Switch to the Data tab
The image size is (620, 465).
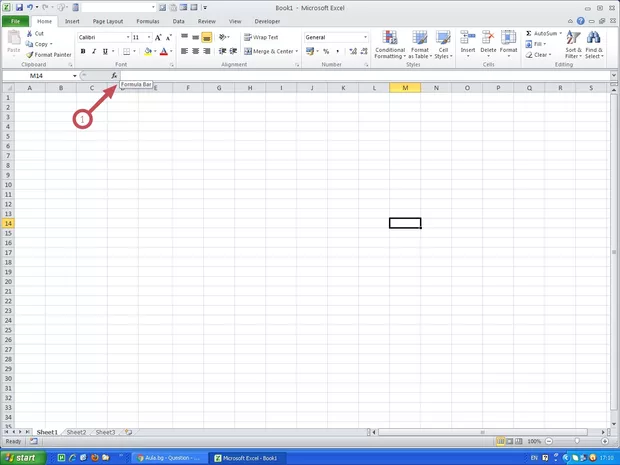[178, 21]
